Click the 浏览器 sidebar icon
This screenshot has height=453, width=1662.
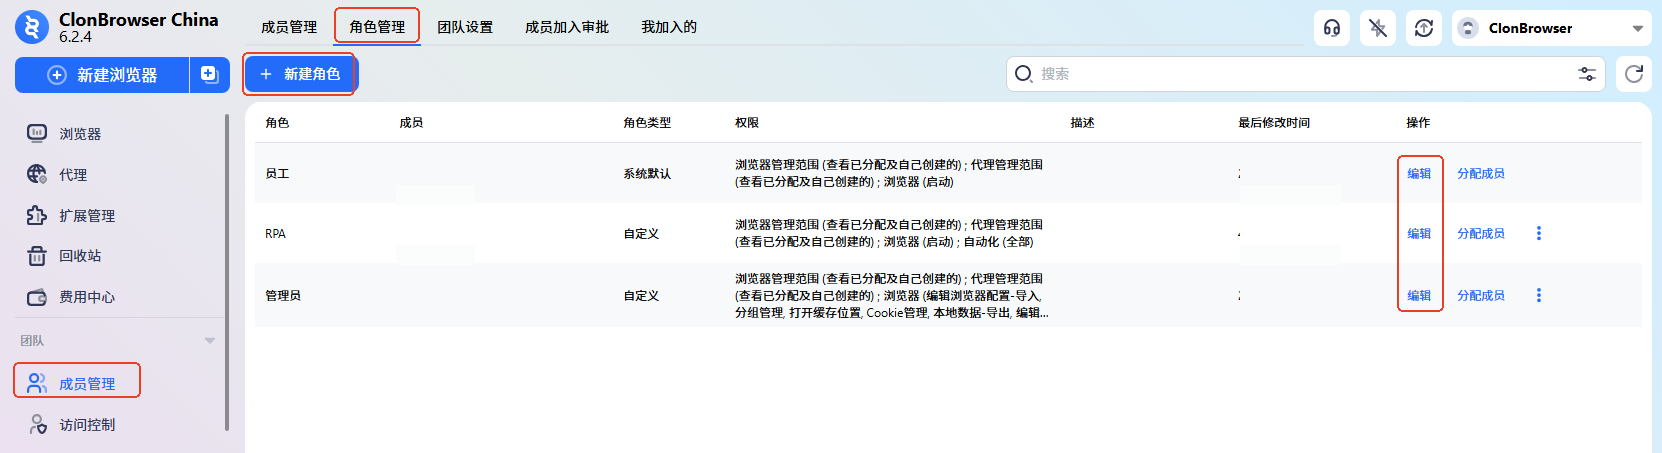(37, 133)
